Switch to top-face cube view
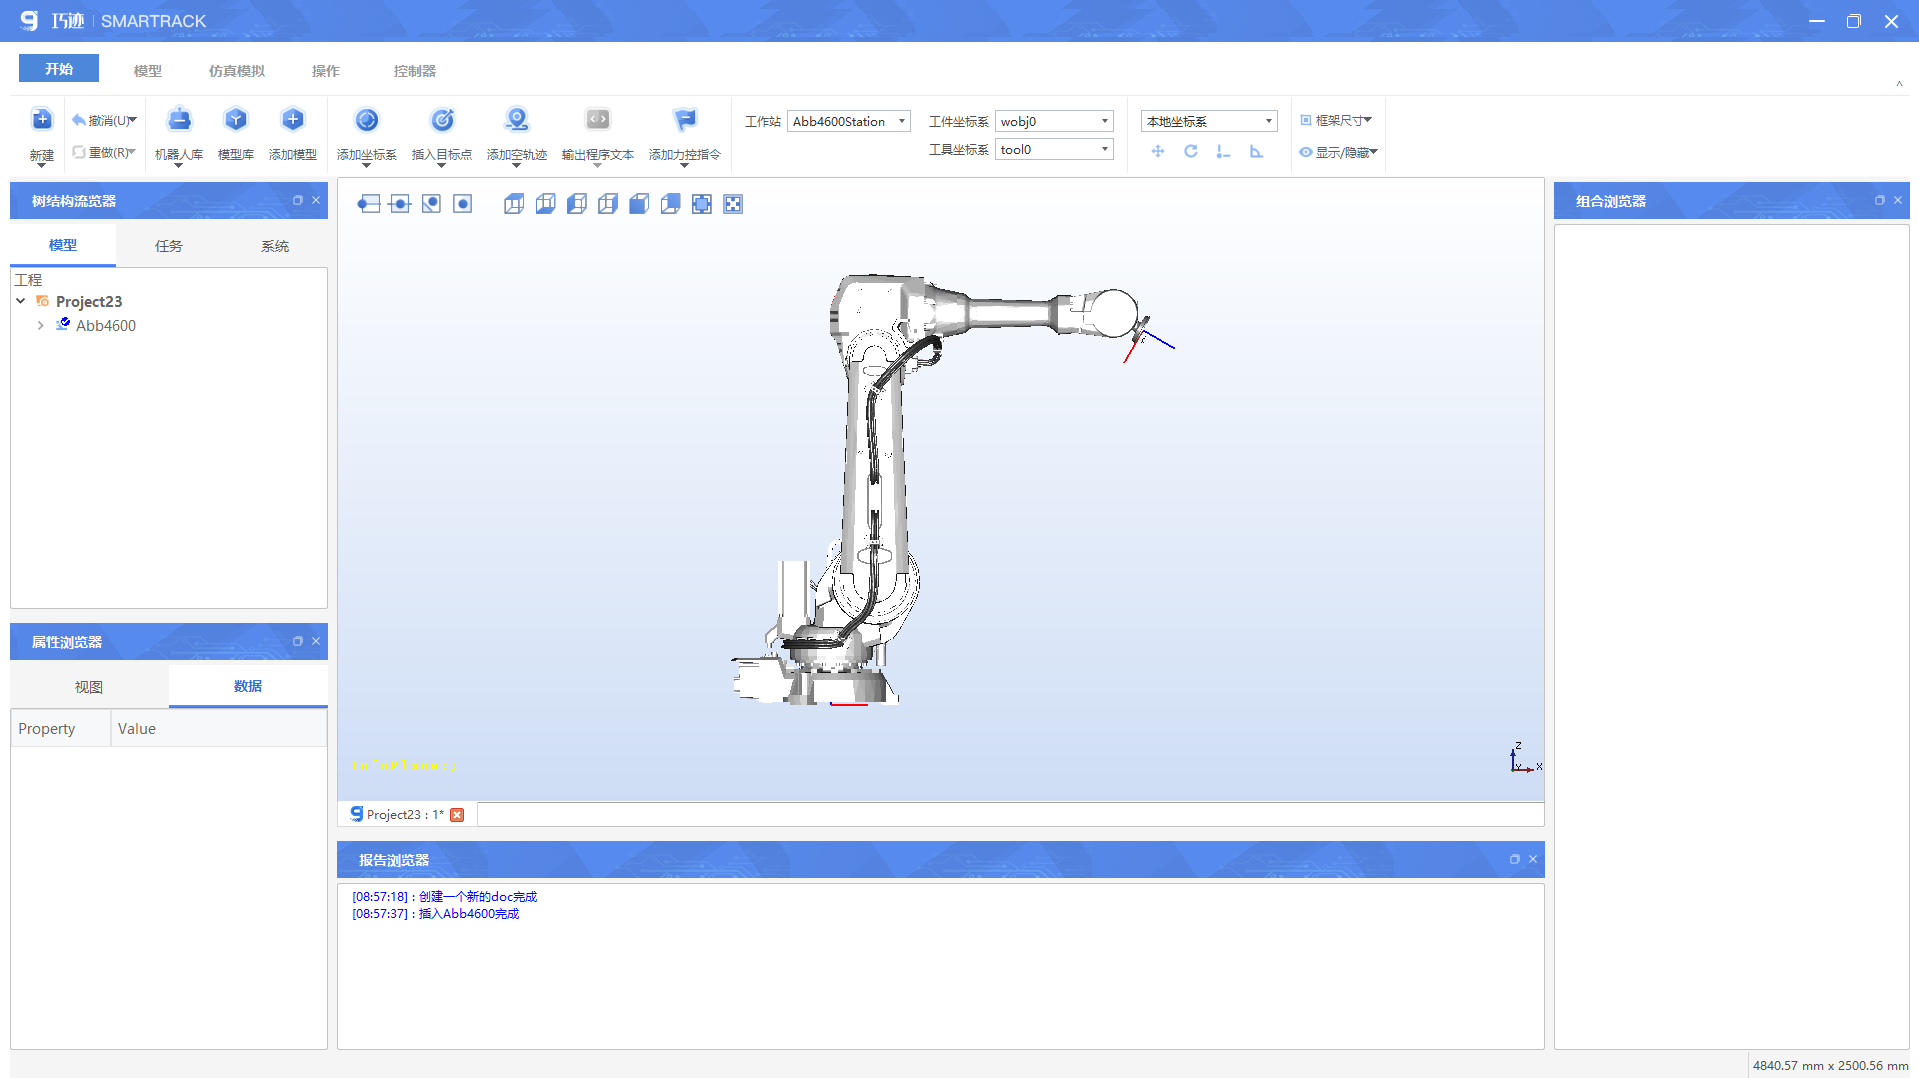This screenshot has height=1078, width=1919. 514,204
